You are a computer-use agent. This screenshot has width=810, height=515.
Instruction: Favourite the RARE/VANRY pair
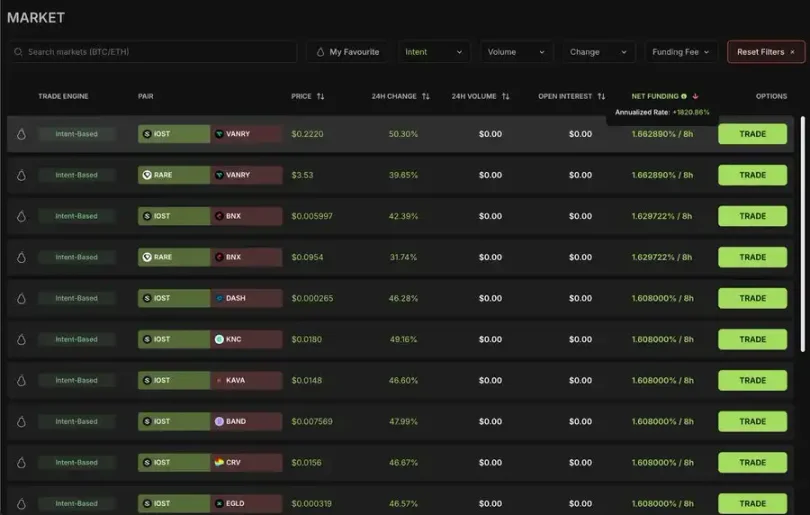click(x=21, y=175)
